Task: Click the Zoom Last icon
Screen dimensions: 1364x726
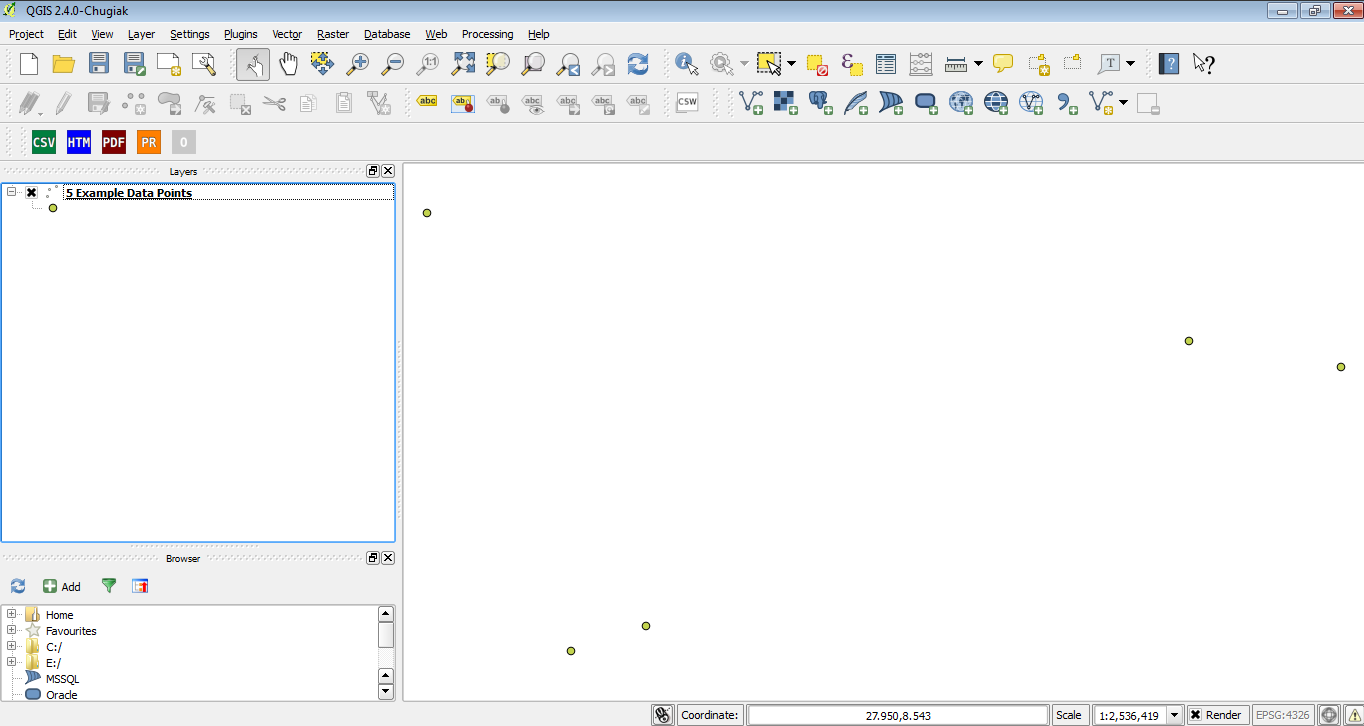Action: pyautogui.click(x=568, y=64)
